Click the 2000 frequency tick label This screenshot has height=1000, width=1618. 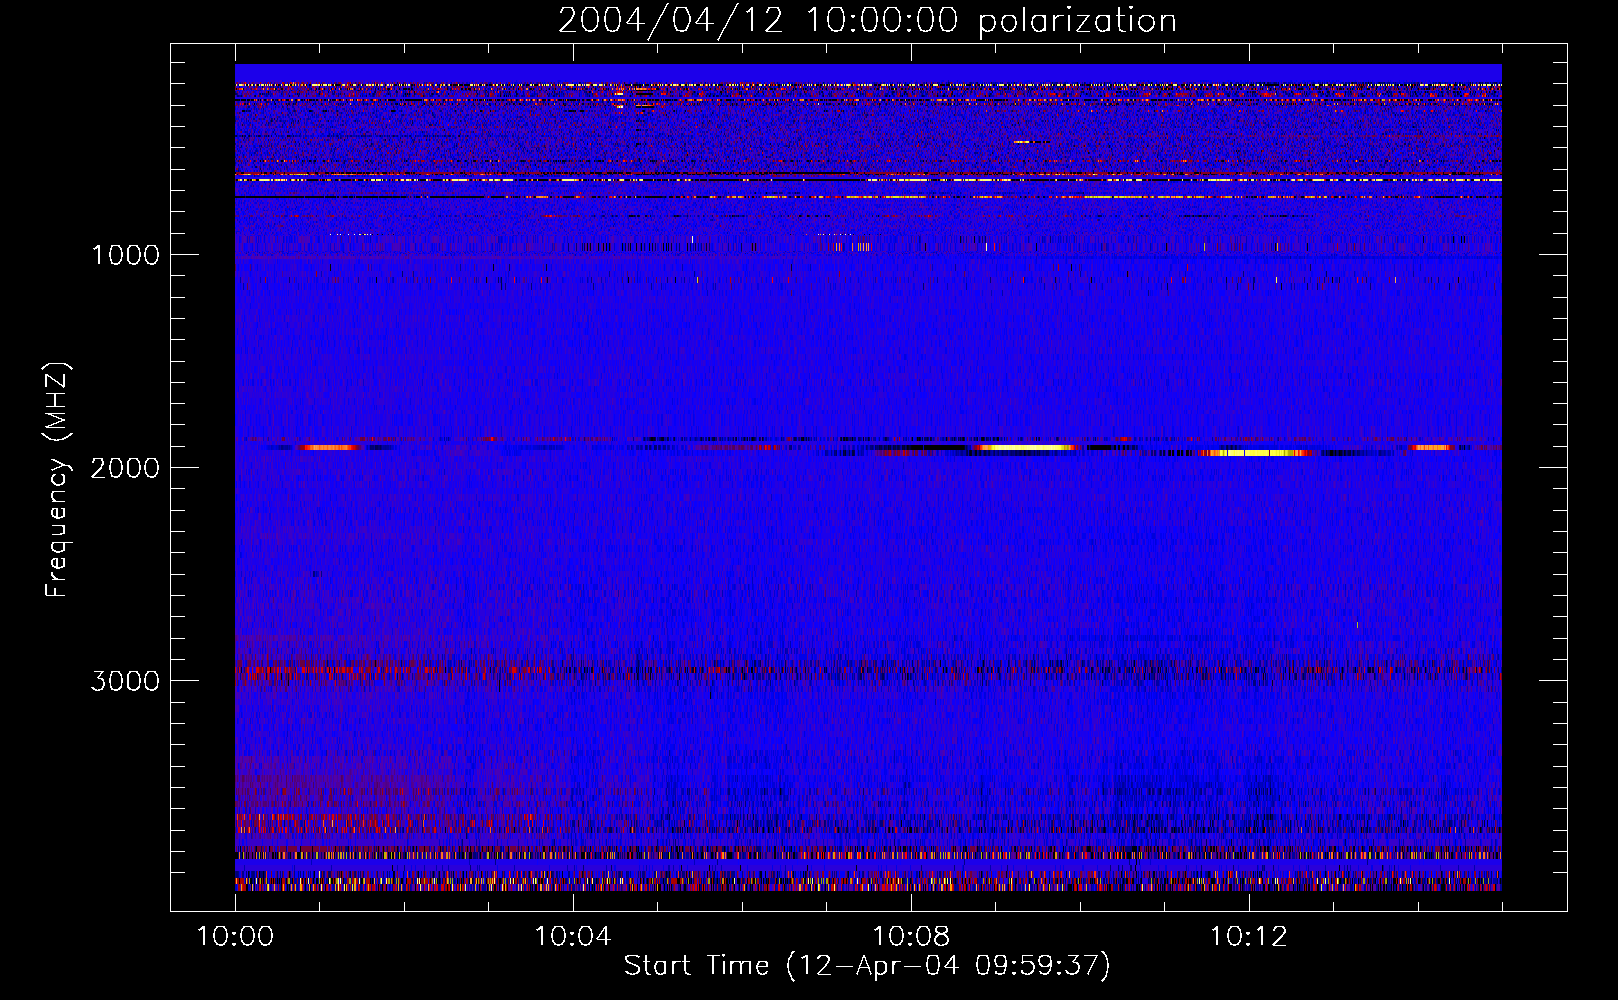[125, 468]
